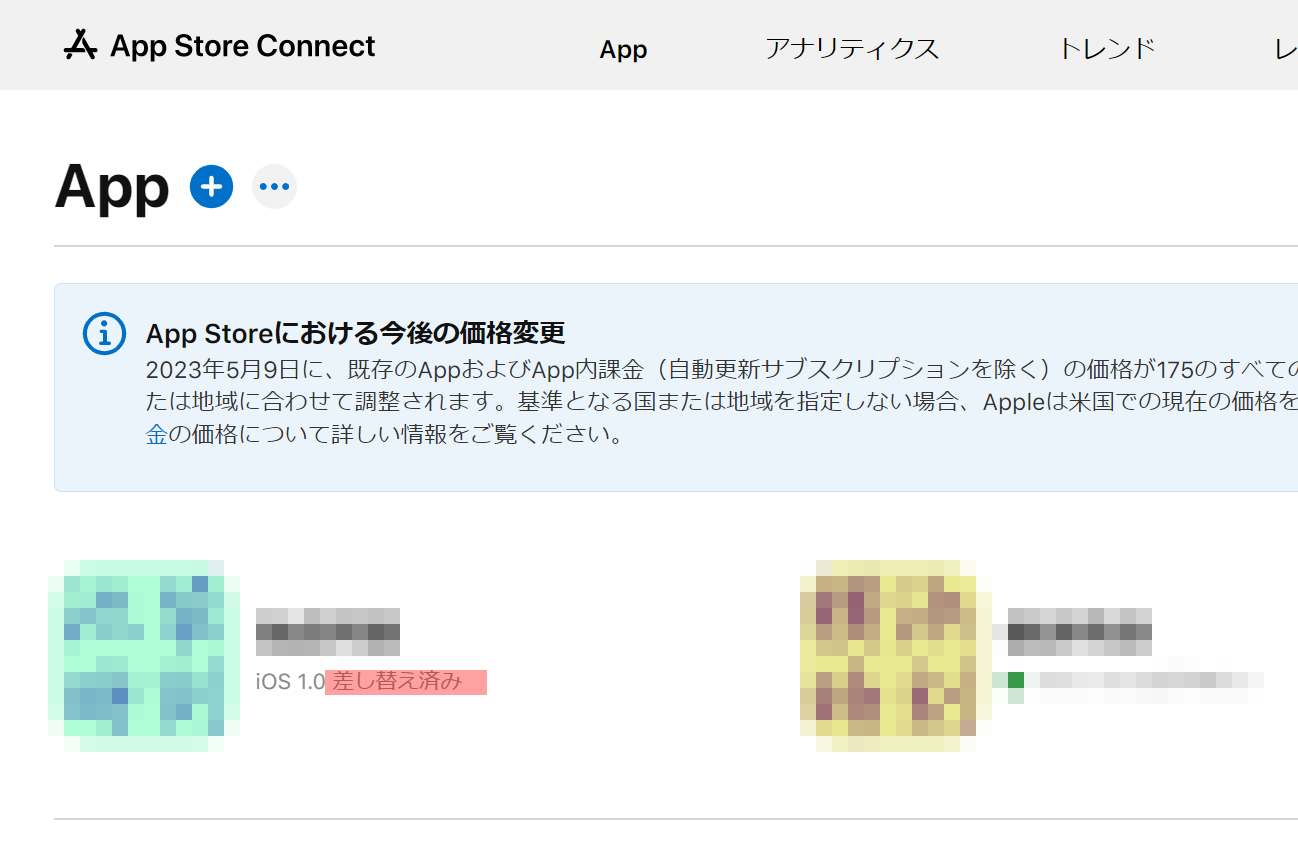
Task: Click the blurred app name beside yellow icon
Action: (1080, 631)
